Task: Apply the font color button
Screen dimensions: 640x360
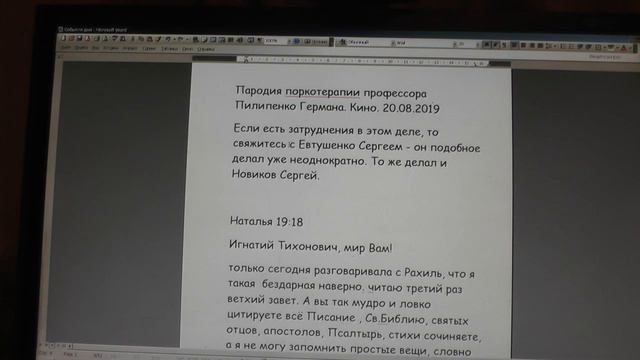Action: [x=624, y=47]
